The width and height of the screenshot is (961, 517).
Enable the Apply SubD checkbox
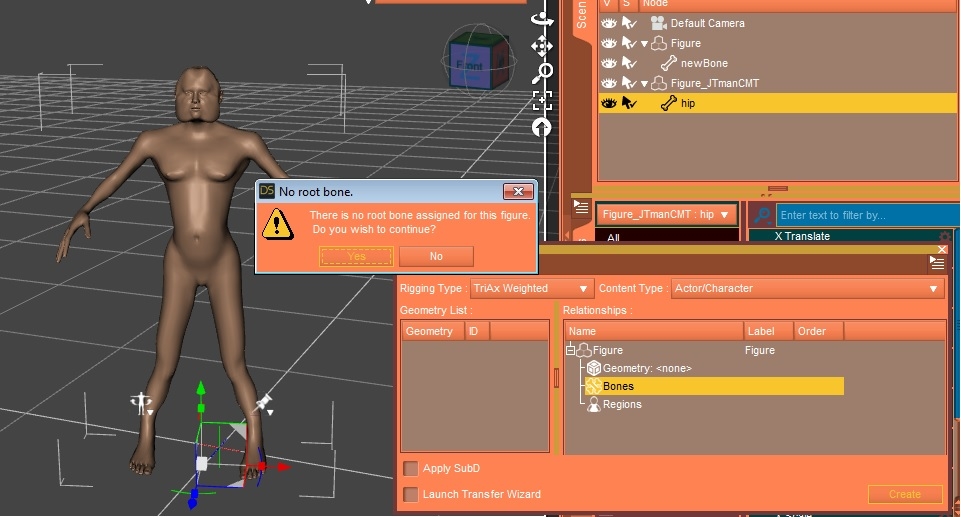411,468
